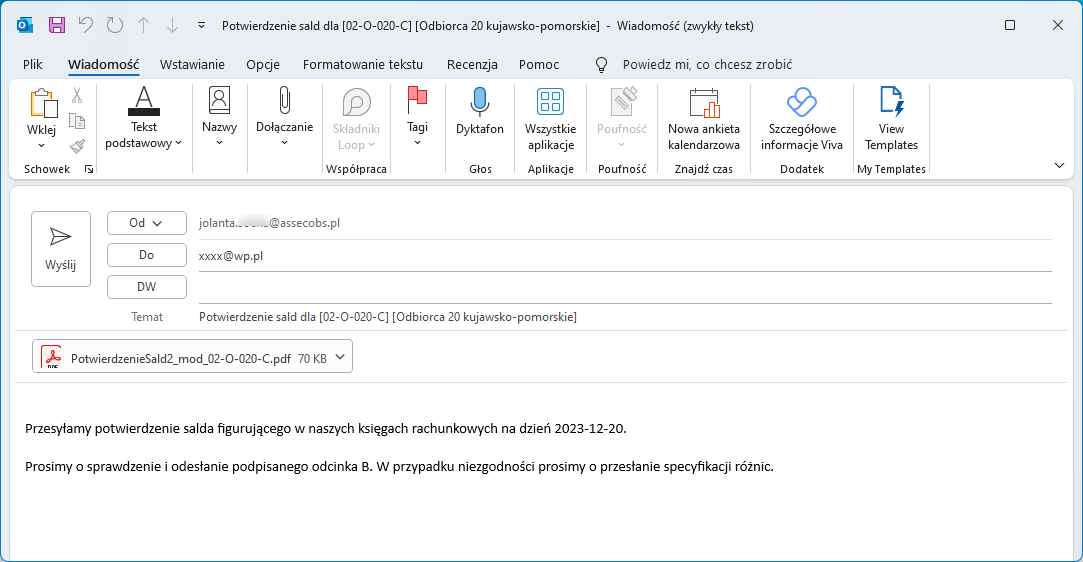
Task: Attach a file via Dołączanie paperclip
Action: pos(285,116)
